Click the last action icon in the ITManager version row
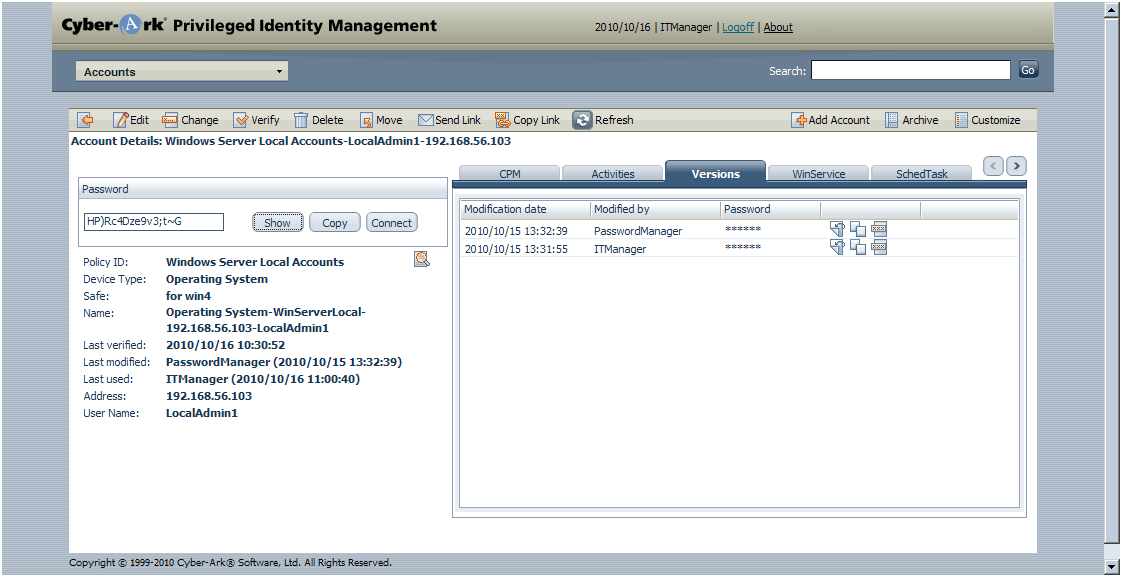 click(x=879, y=248)
